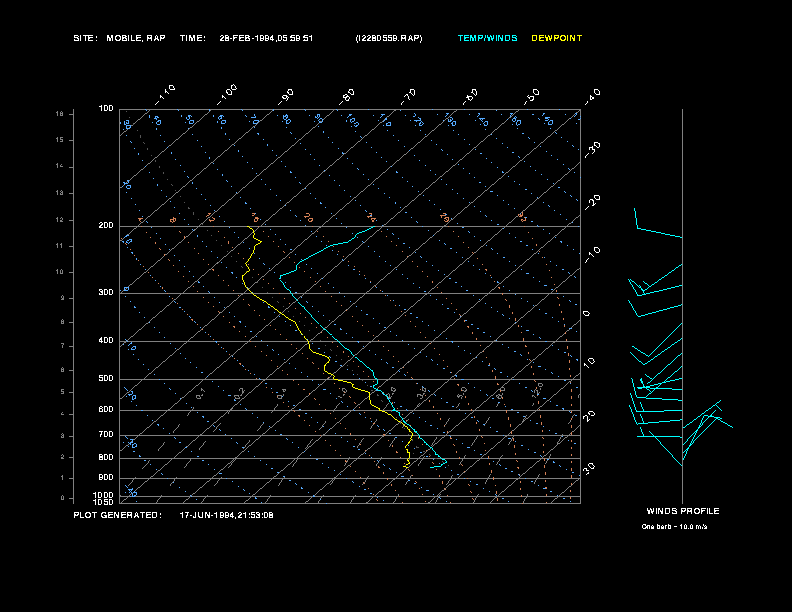Click the -50 temperature label on top axis
The image size is (792, 612).
pos(532,96)
